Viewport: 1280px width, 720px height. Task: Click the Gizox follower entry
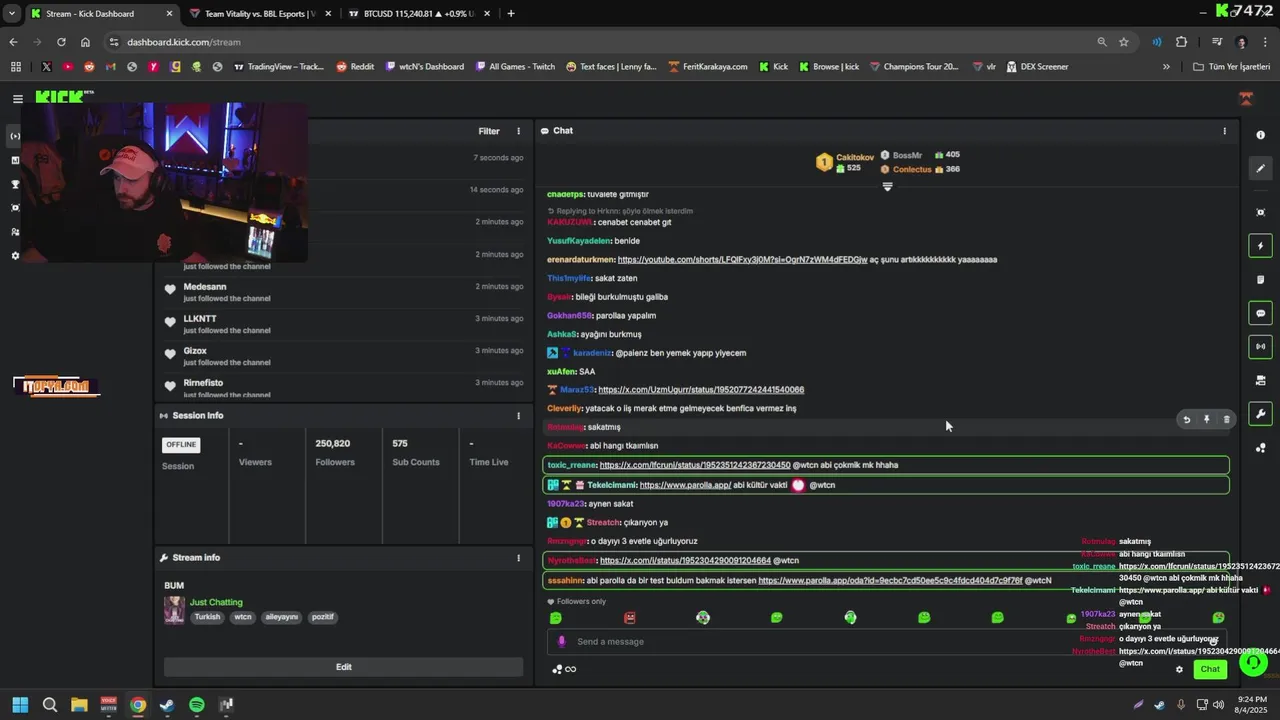coord(343,356)
